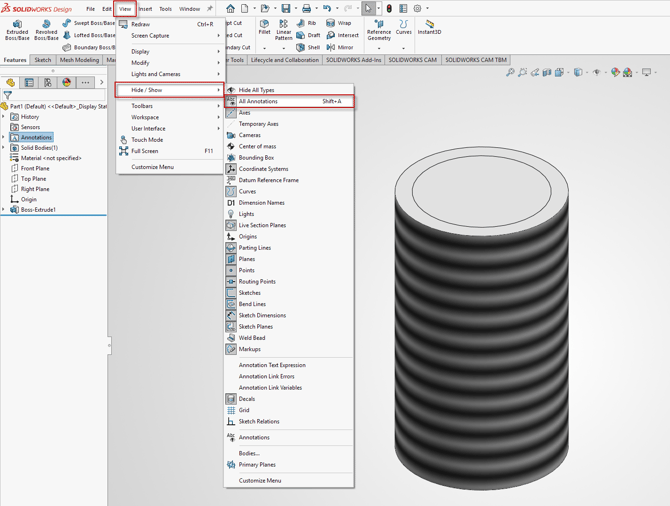Screen dimensions: 670x506
Task: Click the Zoom to Fit icon in viewport
Action: pos(510,72)
